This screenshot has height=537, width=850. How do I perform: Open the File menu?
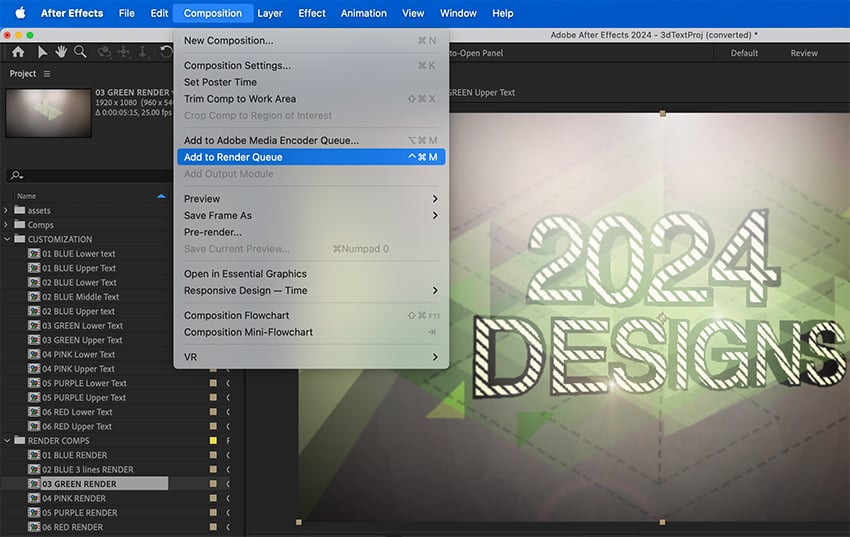tap(126, 13)
